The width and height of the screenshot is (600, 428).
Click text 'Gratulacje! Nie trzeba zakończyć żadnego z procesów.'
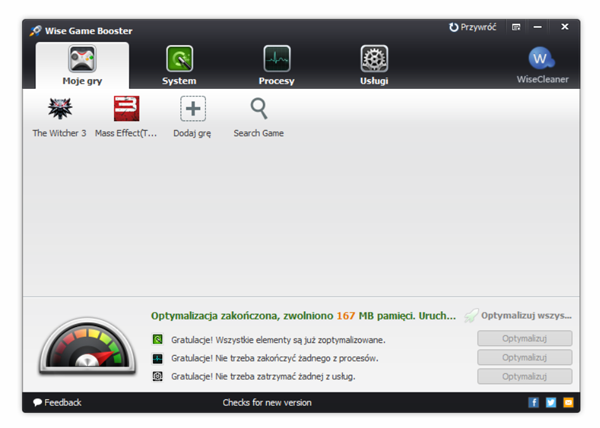coord(275,358)
